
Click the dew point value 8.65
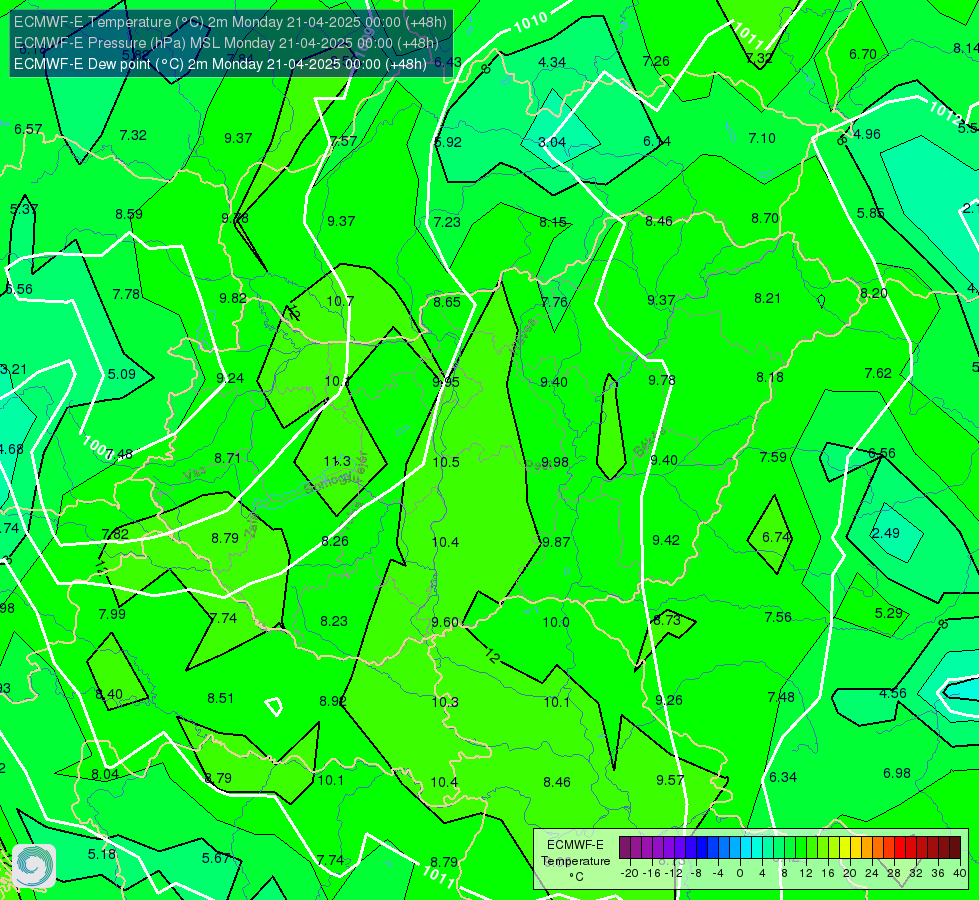click(447, 302)
